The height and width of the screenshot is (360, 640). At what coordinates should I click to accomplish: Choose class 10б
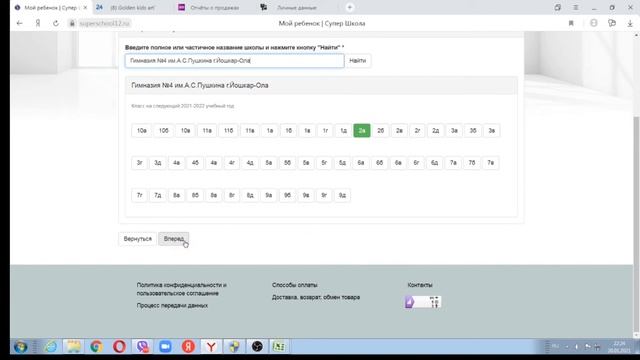pyautogui.click(x=163, y=131)
